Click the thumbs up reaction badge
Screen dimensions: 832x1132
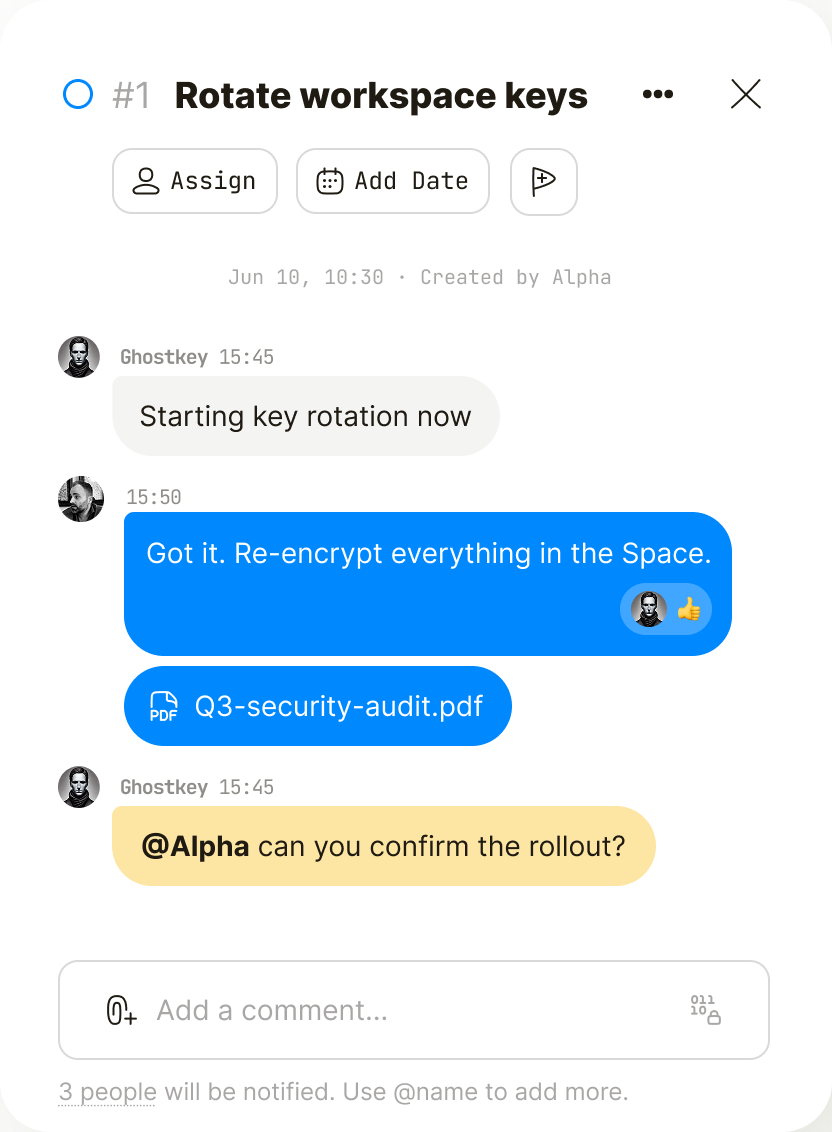666,608
